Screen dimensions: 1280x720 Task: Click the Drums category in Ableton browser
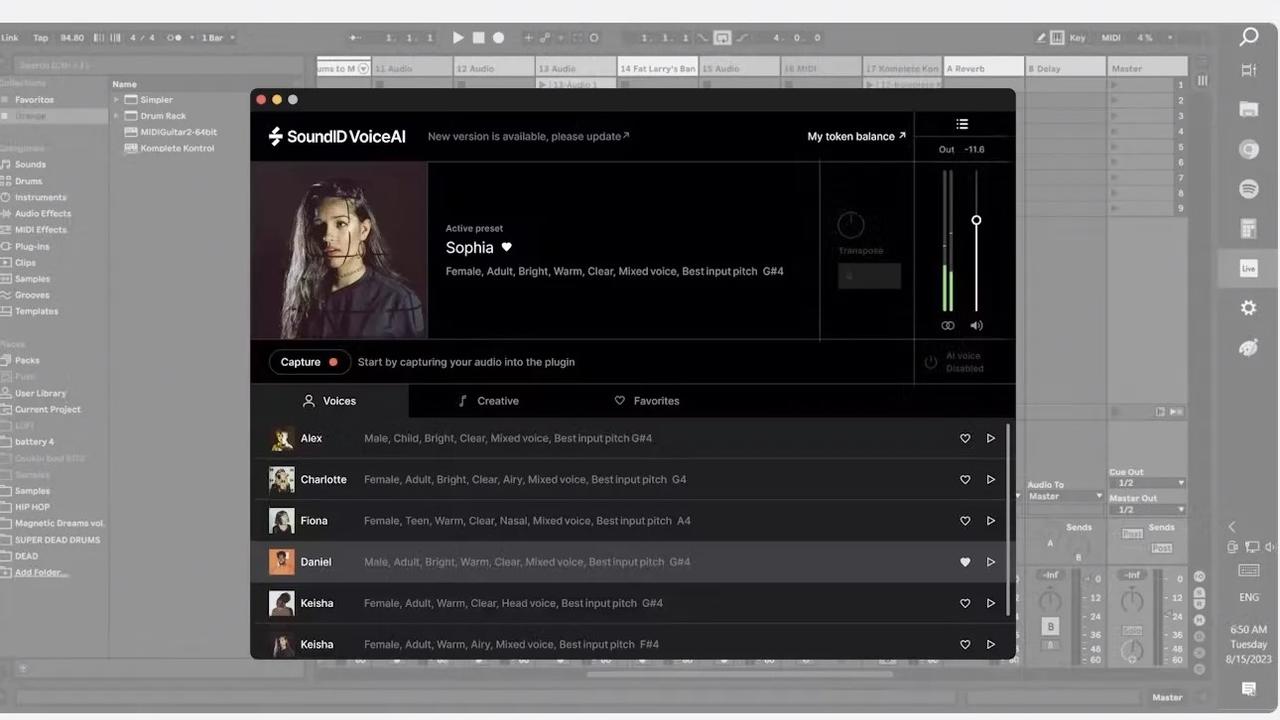(x=28, y=181)
